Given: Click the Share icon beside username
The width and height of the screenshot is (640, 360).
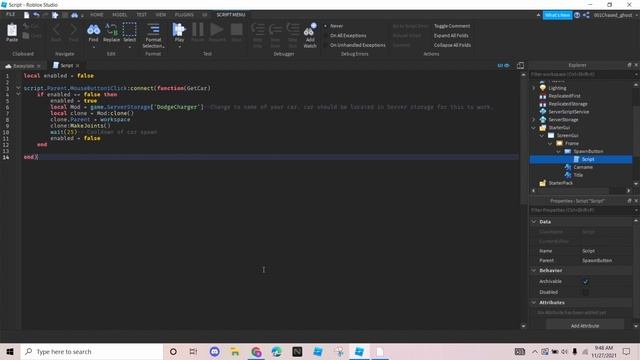Looking at the screenshot, I should click(x=586, y=15).
